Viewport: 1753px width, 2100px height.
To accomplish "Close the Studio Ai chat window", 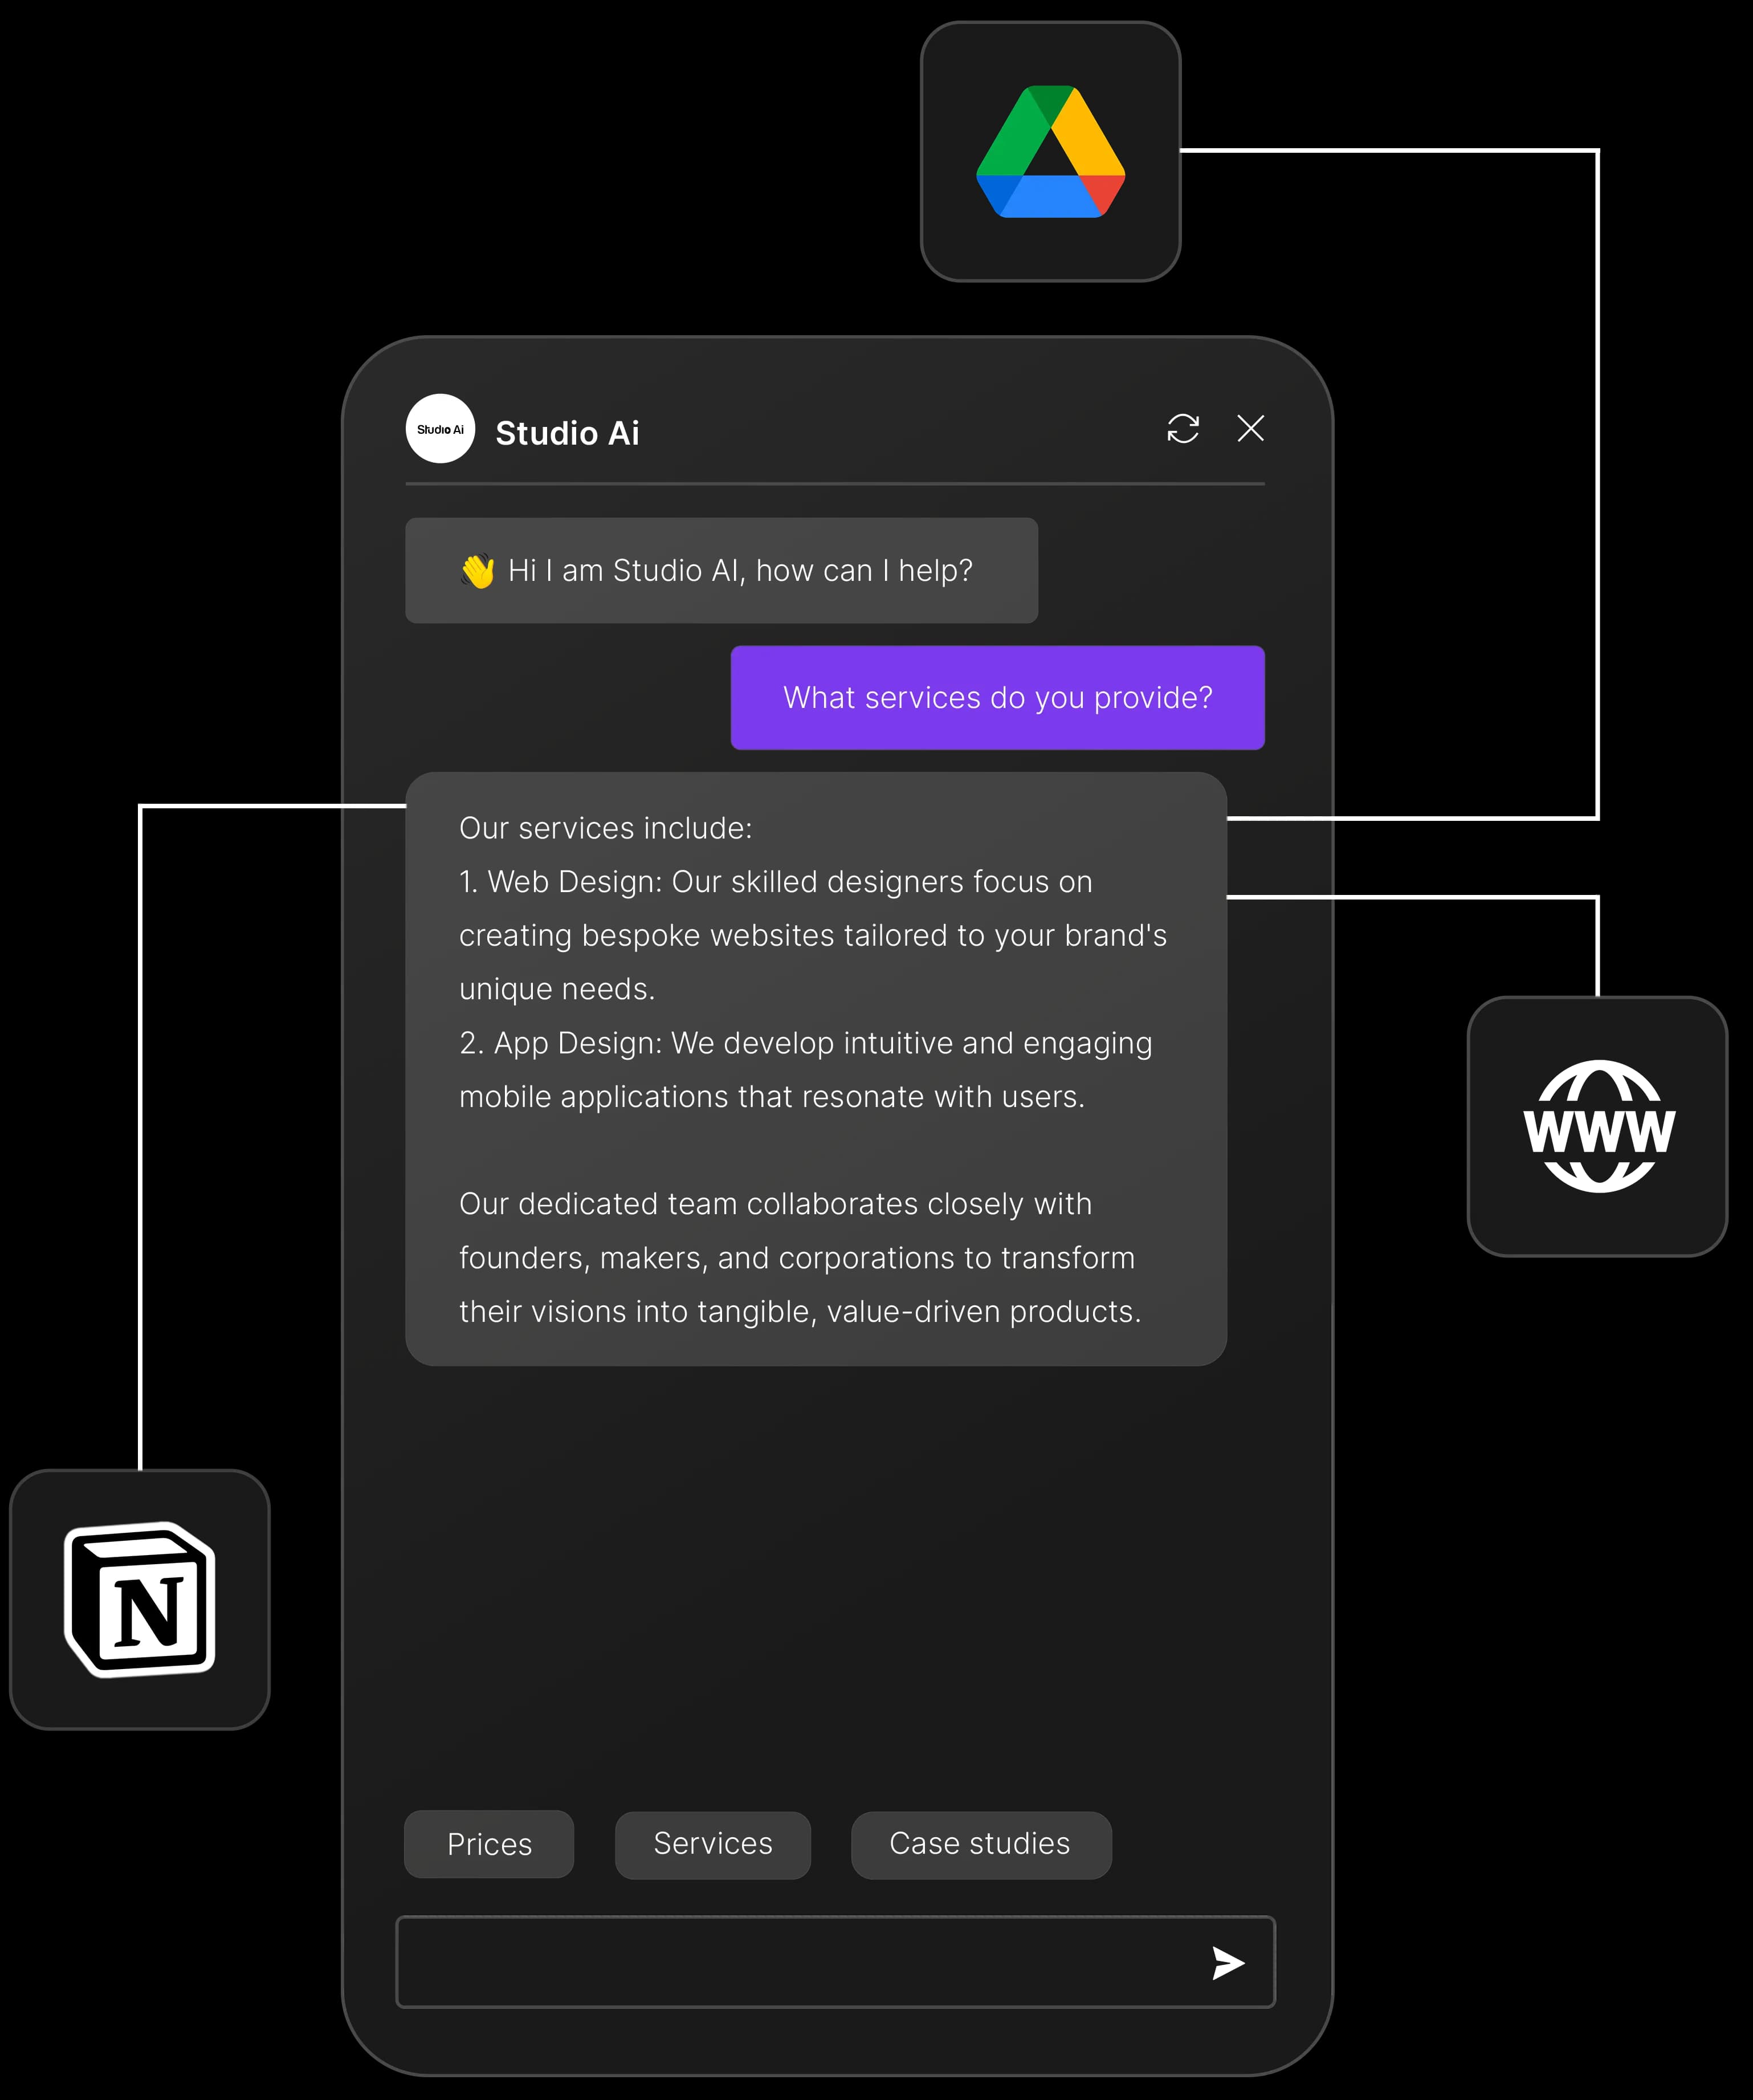I will (1250, 428).
